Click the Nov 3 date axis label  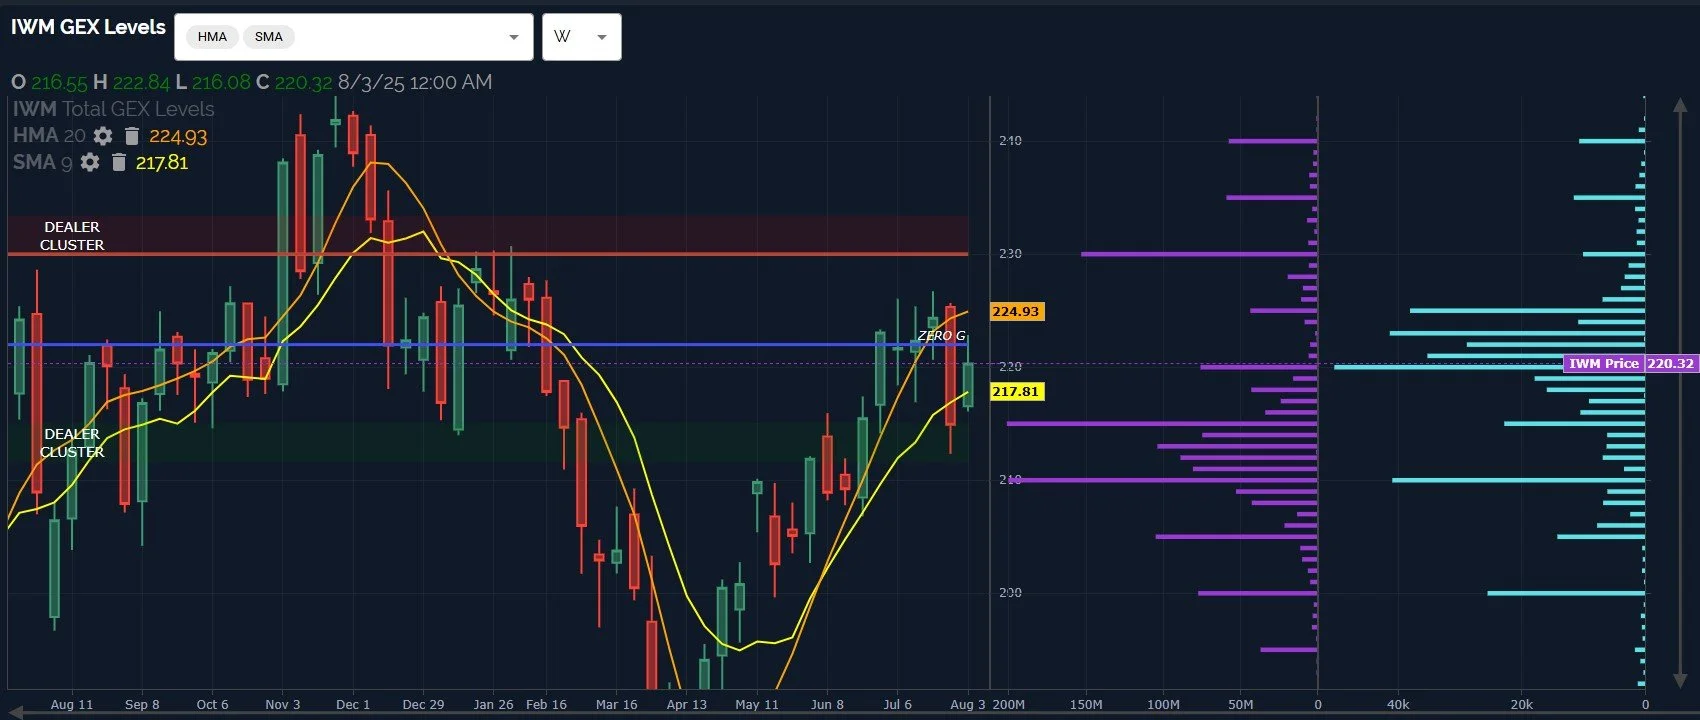(x=283, y=704)
